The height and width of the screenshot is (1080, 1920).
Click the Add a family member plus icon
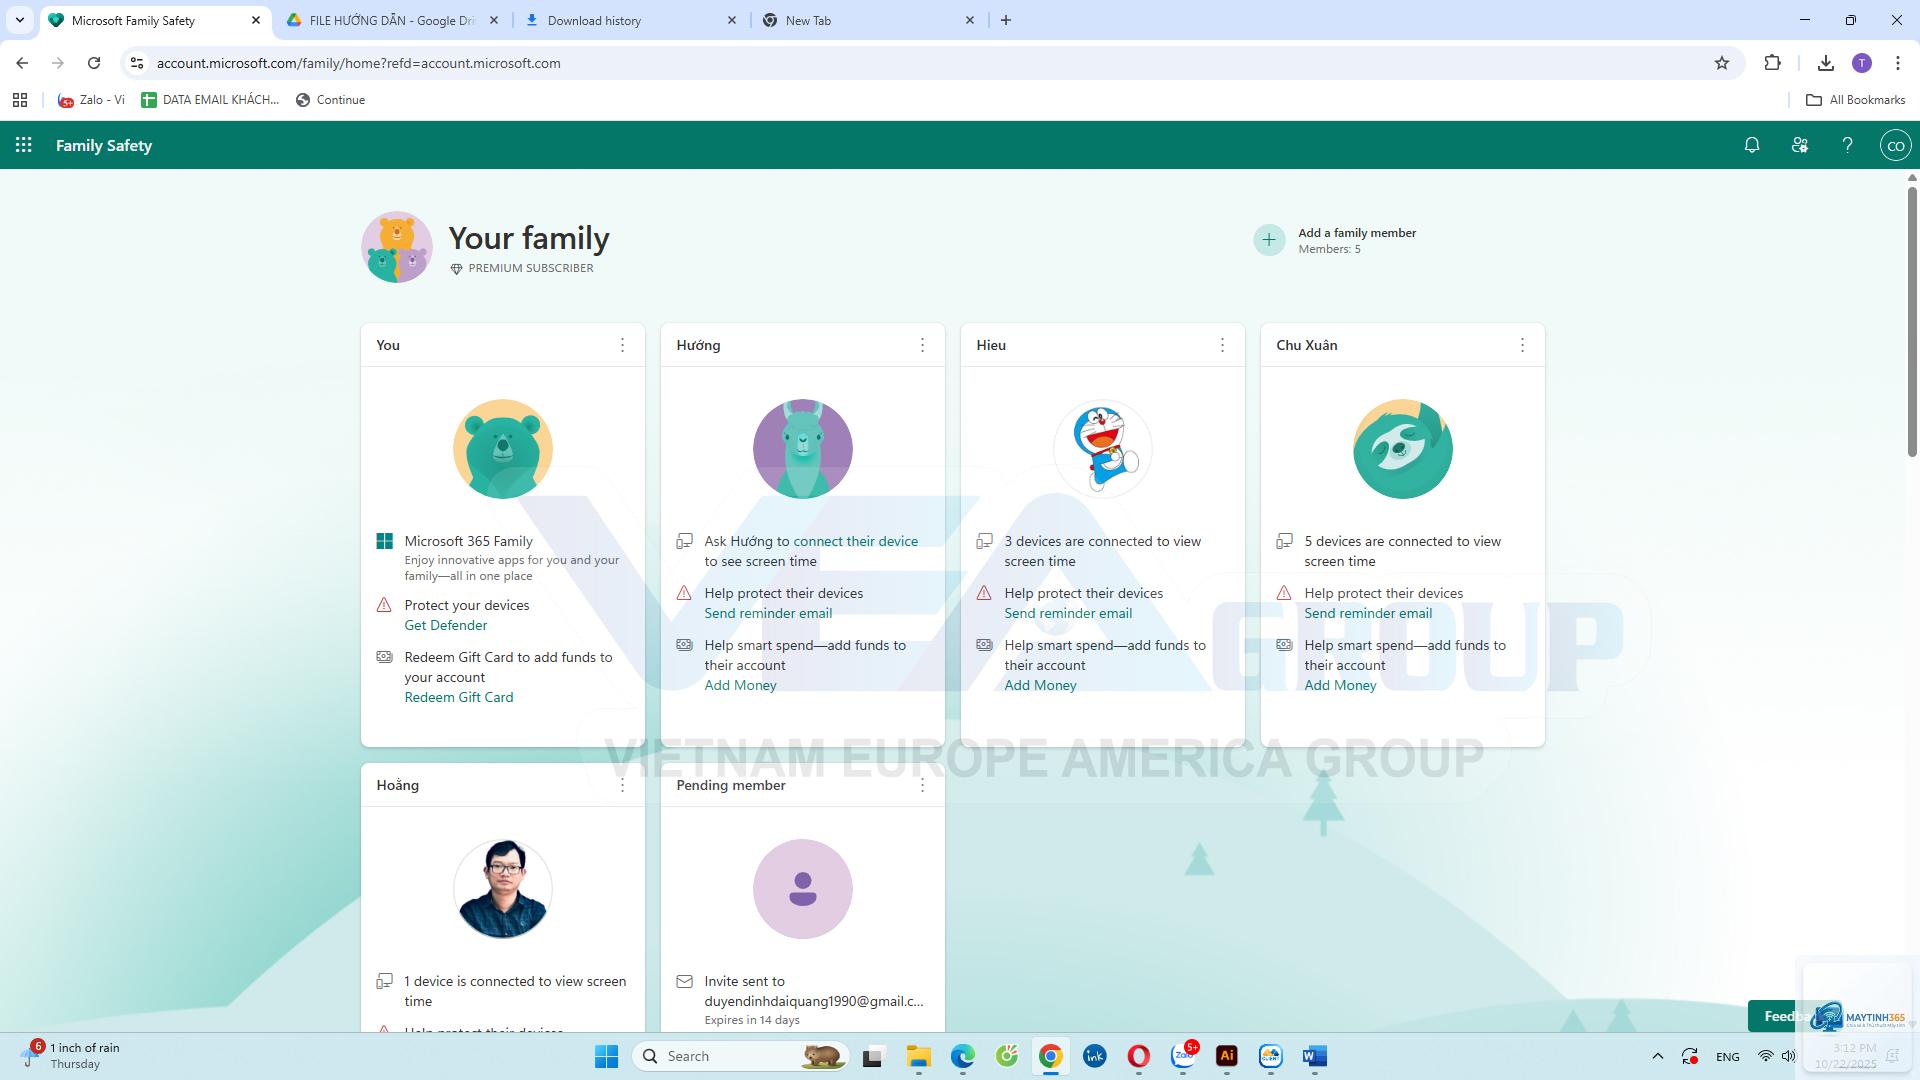(x=1269, y=240)
